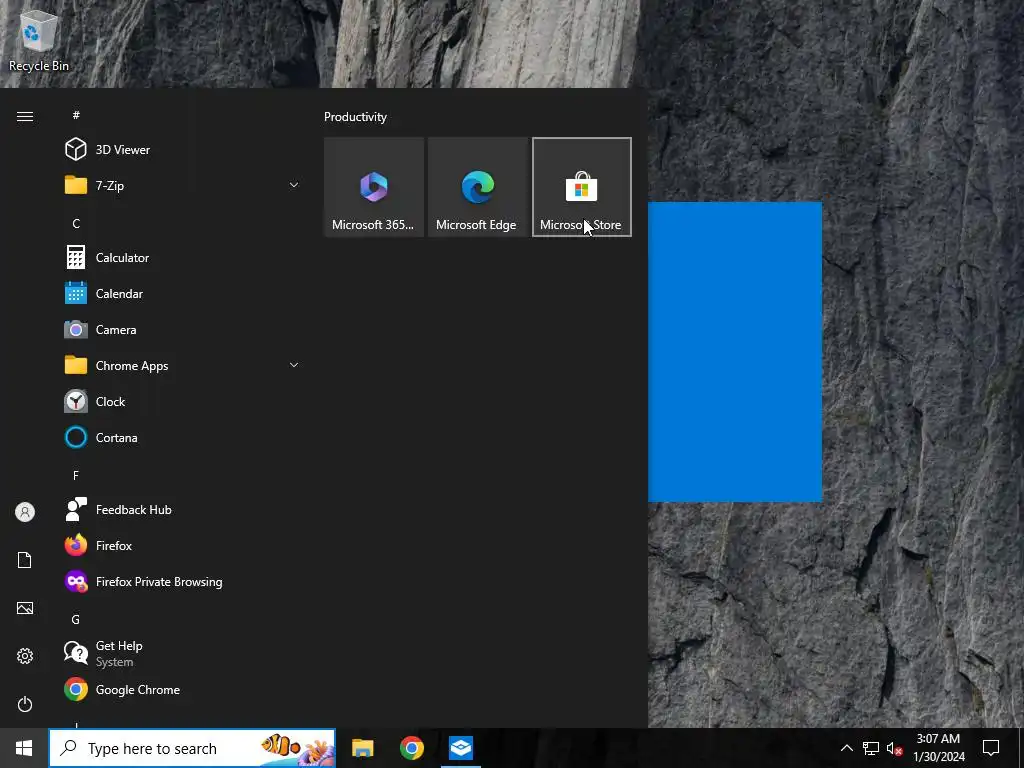
Task: Open the Microsoft Edge tile
Action: pos(477,187)
